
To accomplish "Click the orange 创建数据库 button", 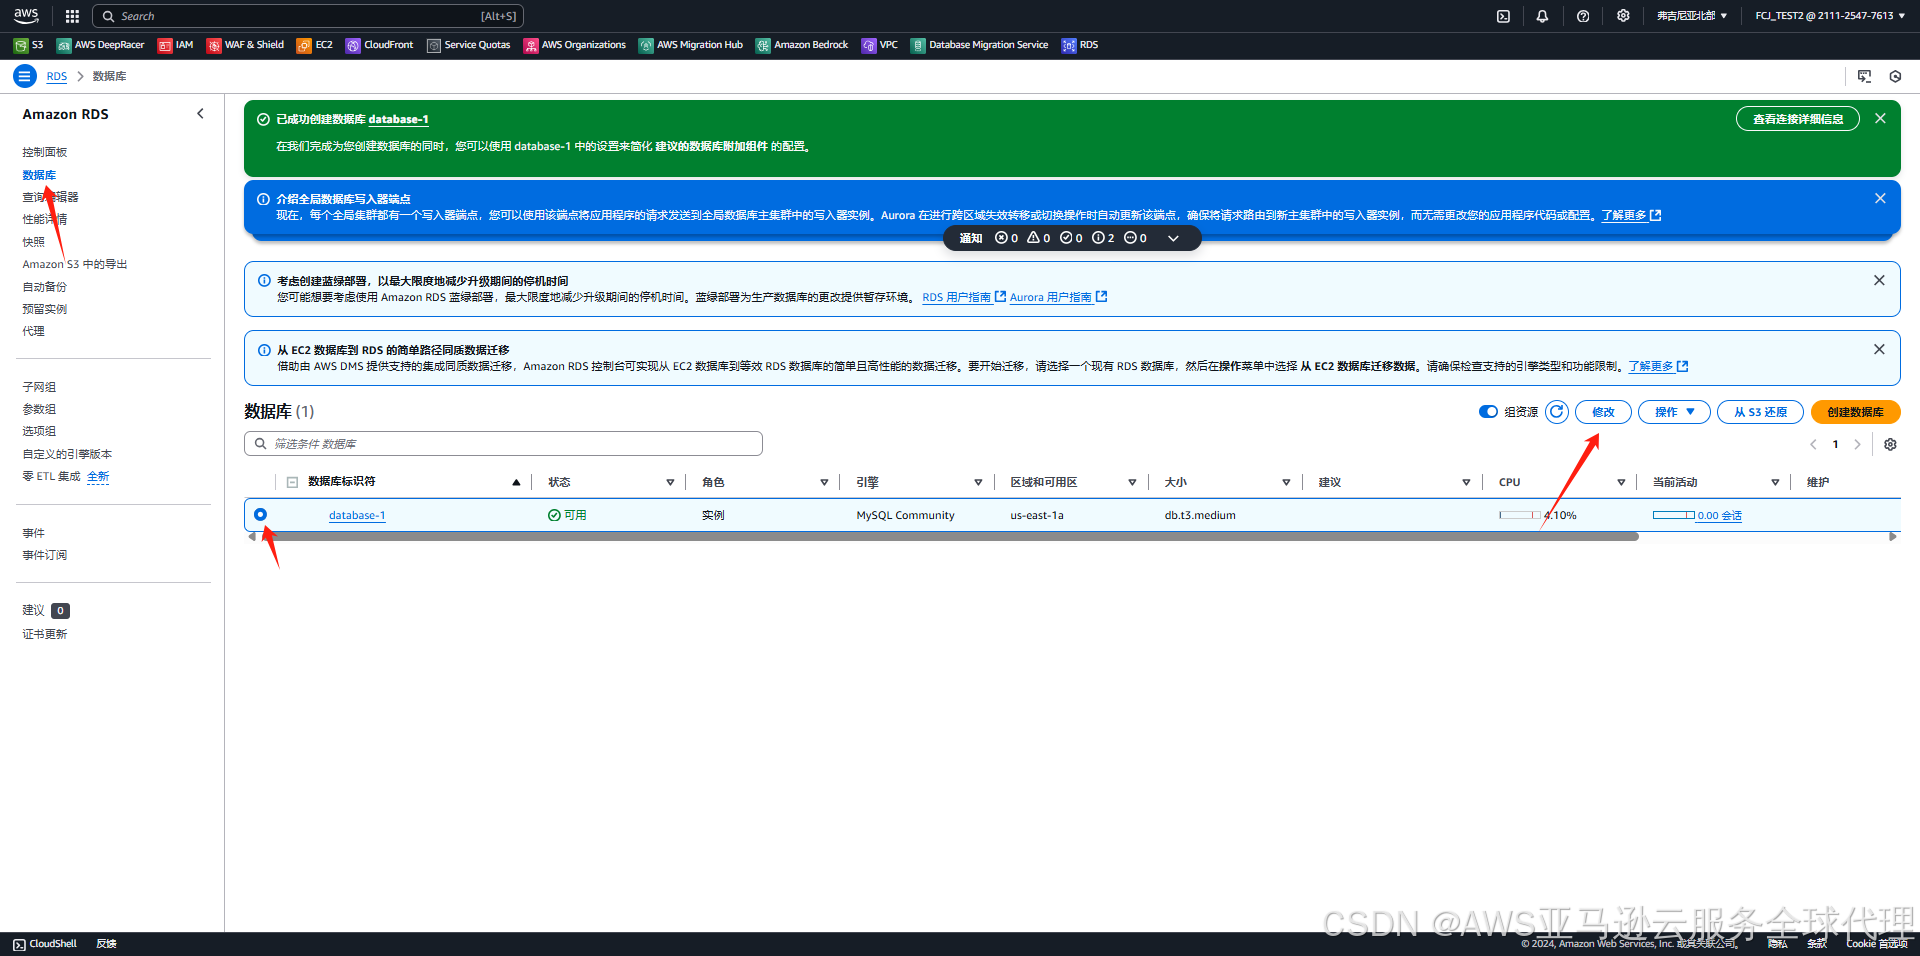I will tap(1855, 412).
